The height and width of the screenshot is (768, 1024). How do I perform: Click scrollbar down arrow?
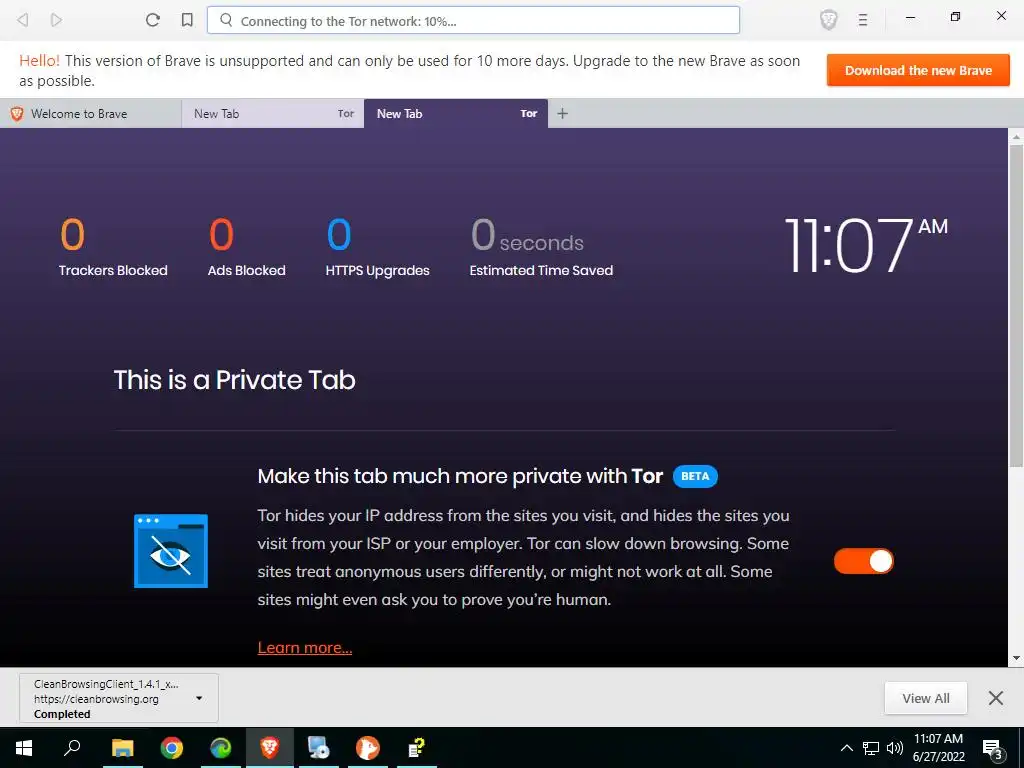1016,658
